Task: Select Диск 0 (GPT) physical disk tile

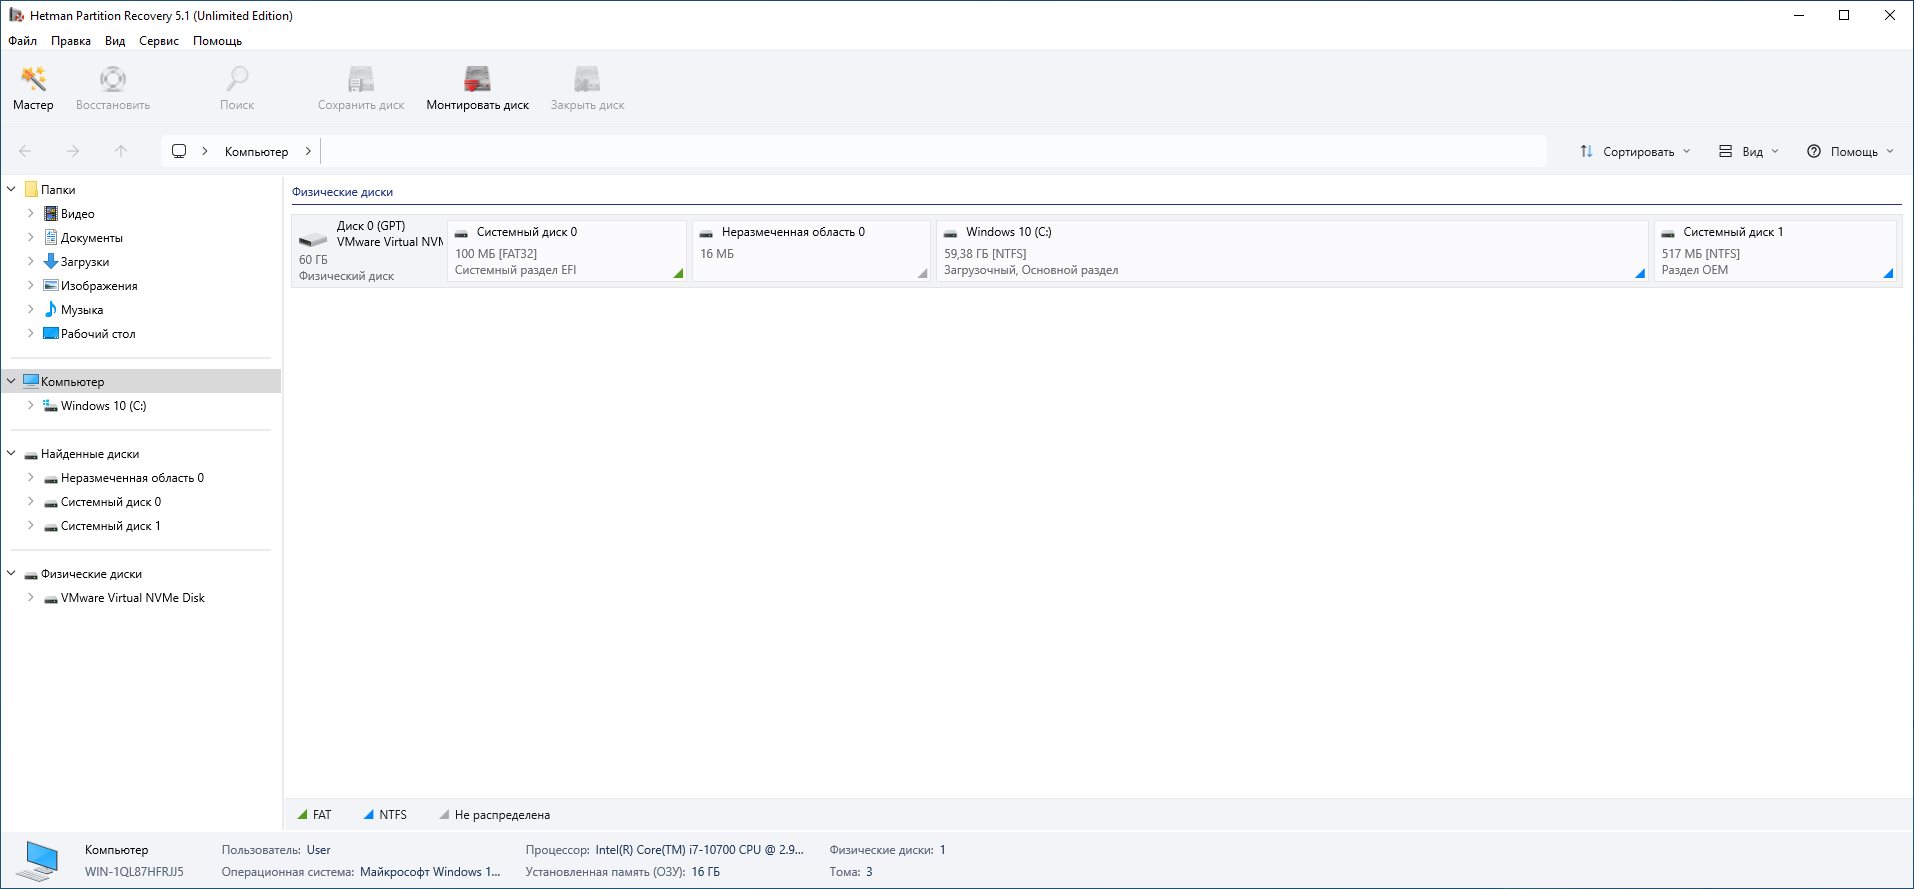Action: pos(368,251)
